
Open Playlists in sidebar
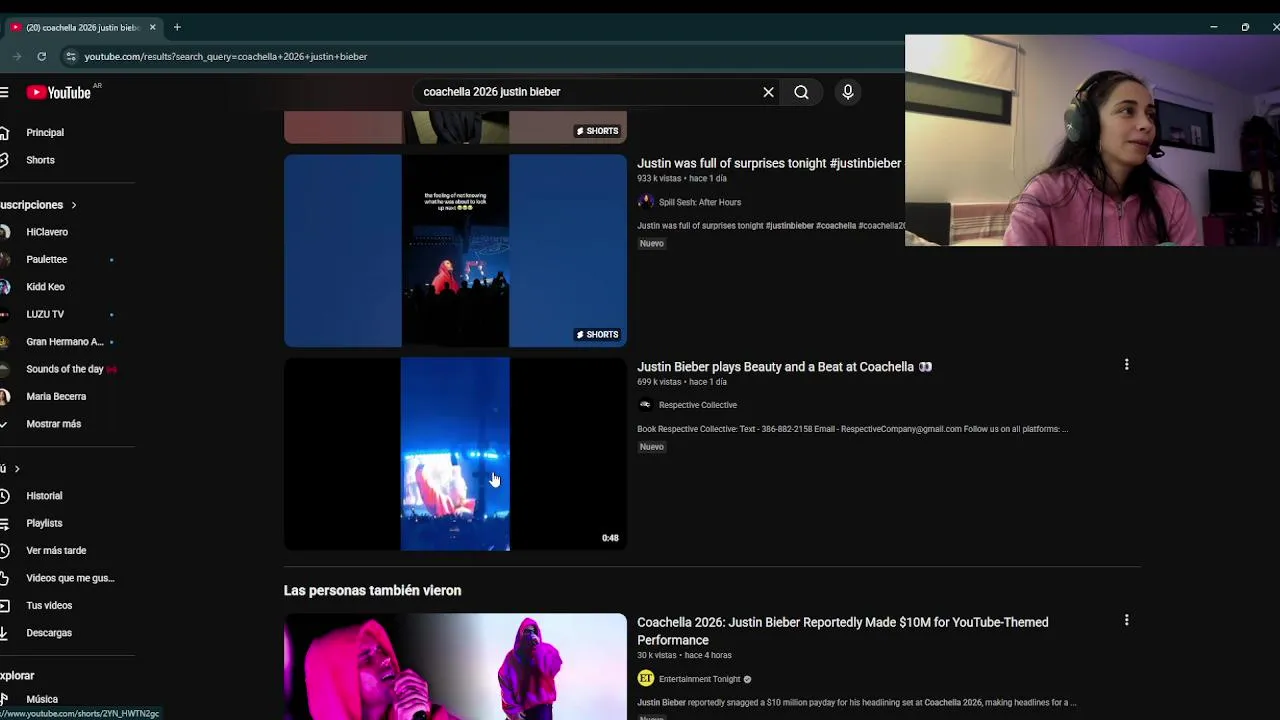pos(44,523)
